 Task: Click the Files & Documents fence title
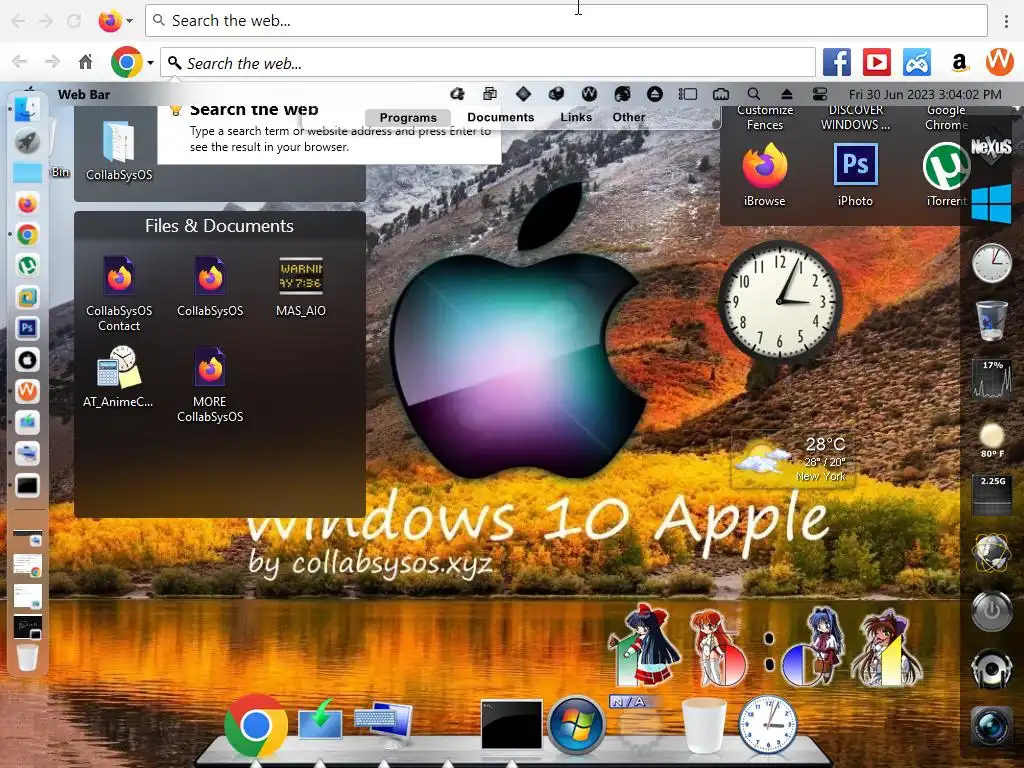click(219, 226)
